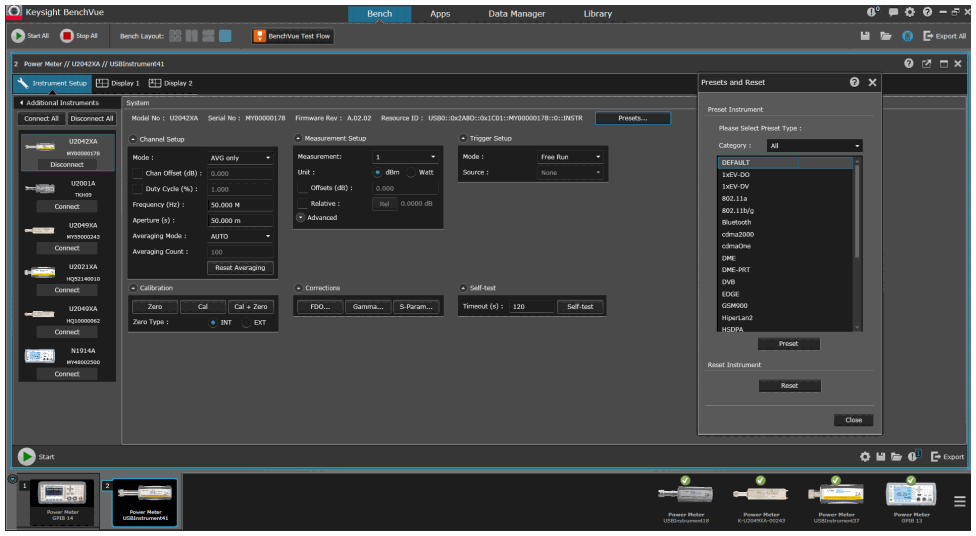The width and height of the screenshot is (976, 536).
Task: Click the help icon in Presets and Reset
Action: pyautogui.click(x=855, y=82)
